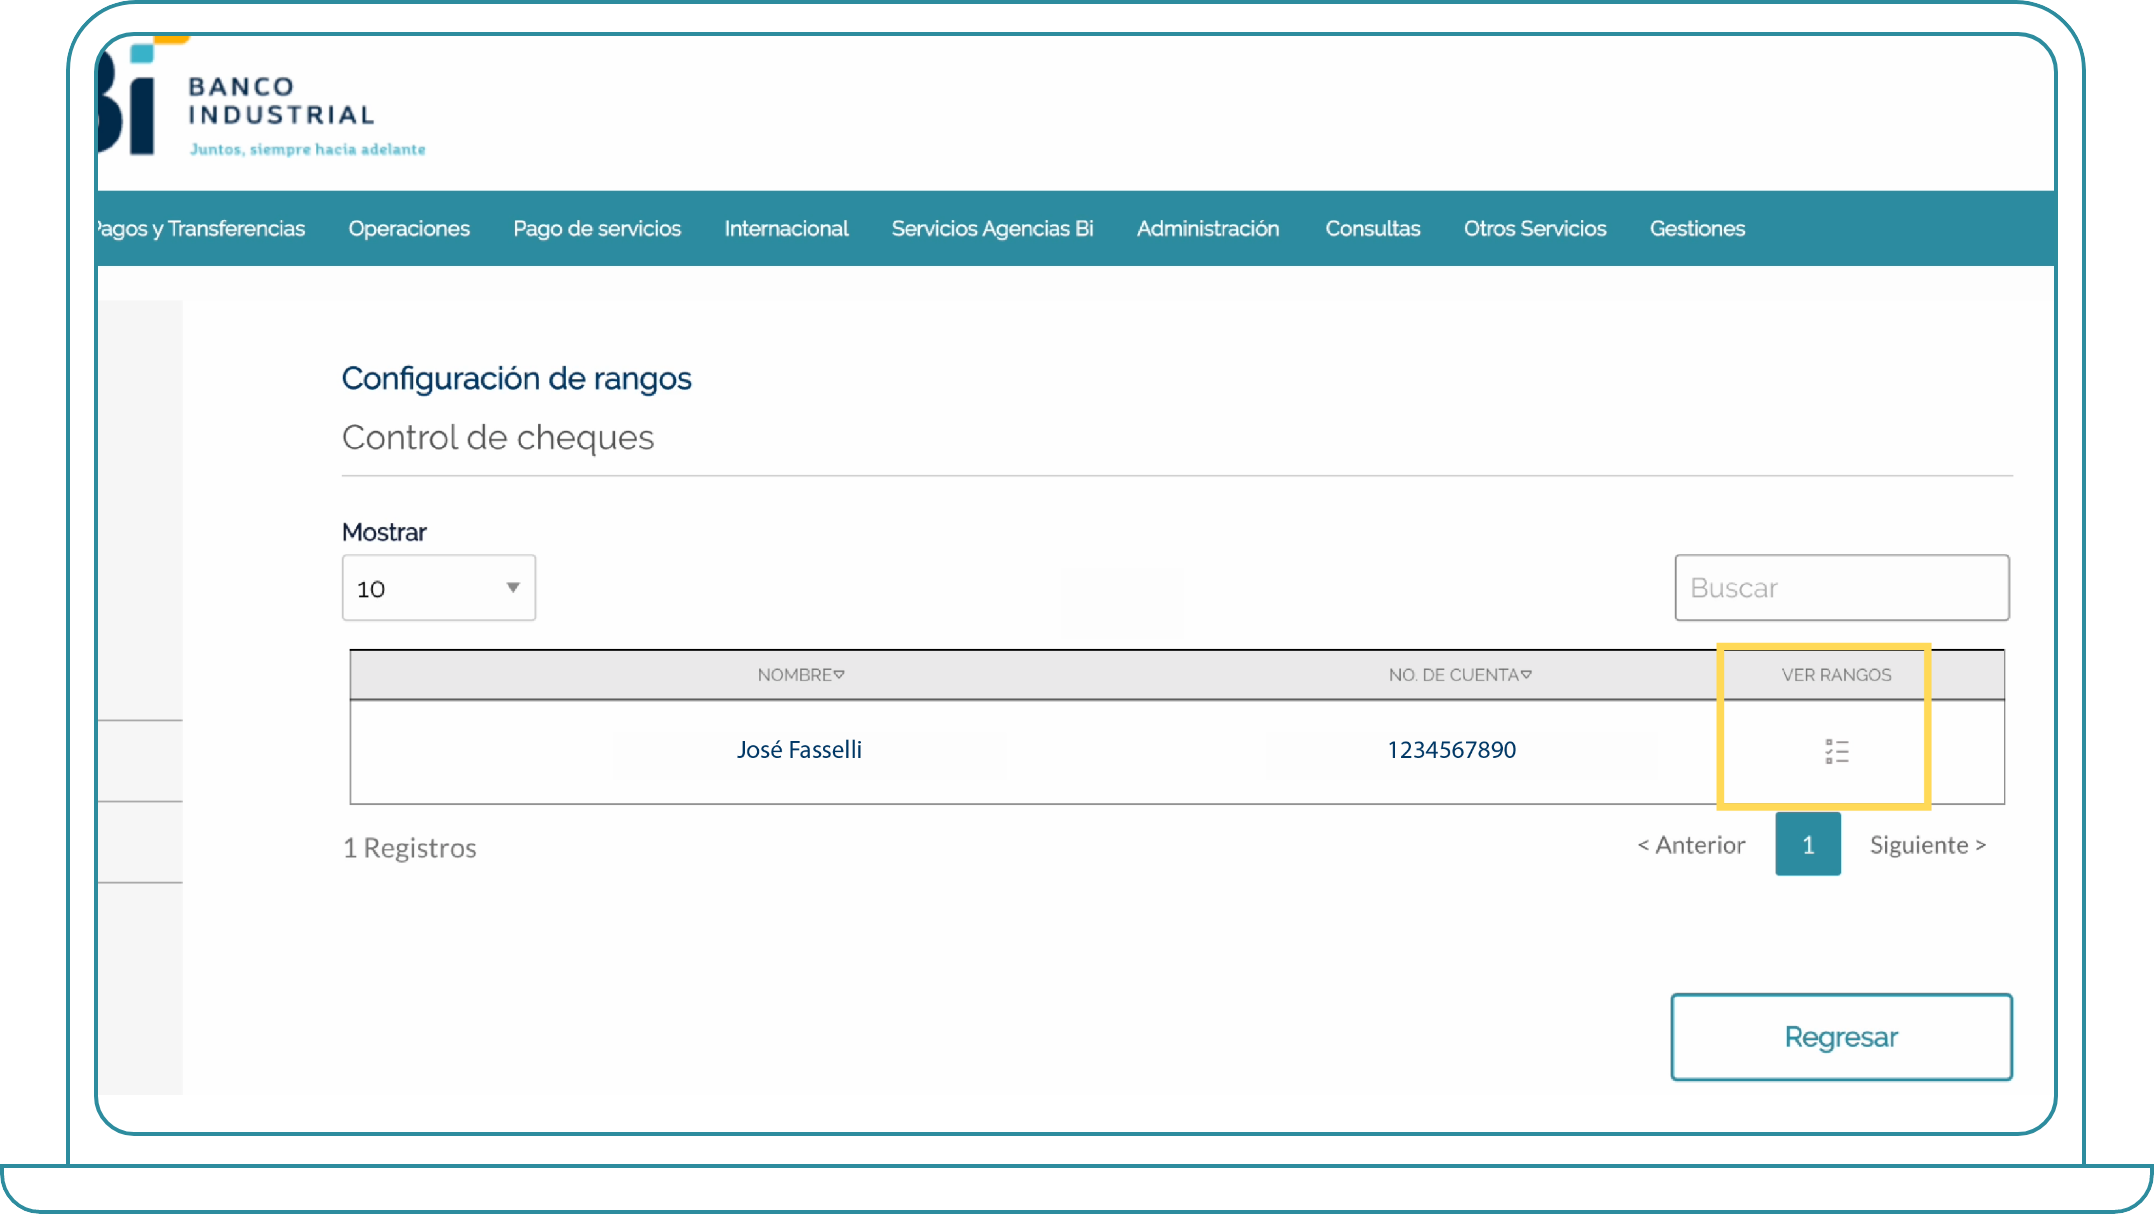Image resolution: width=2154 pixels, height=1214 pixels.
Task: Click the Banco Industrial logo
Action: click(x=262, y=98)
